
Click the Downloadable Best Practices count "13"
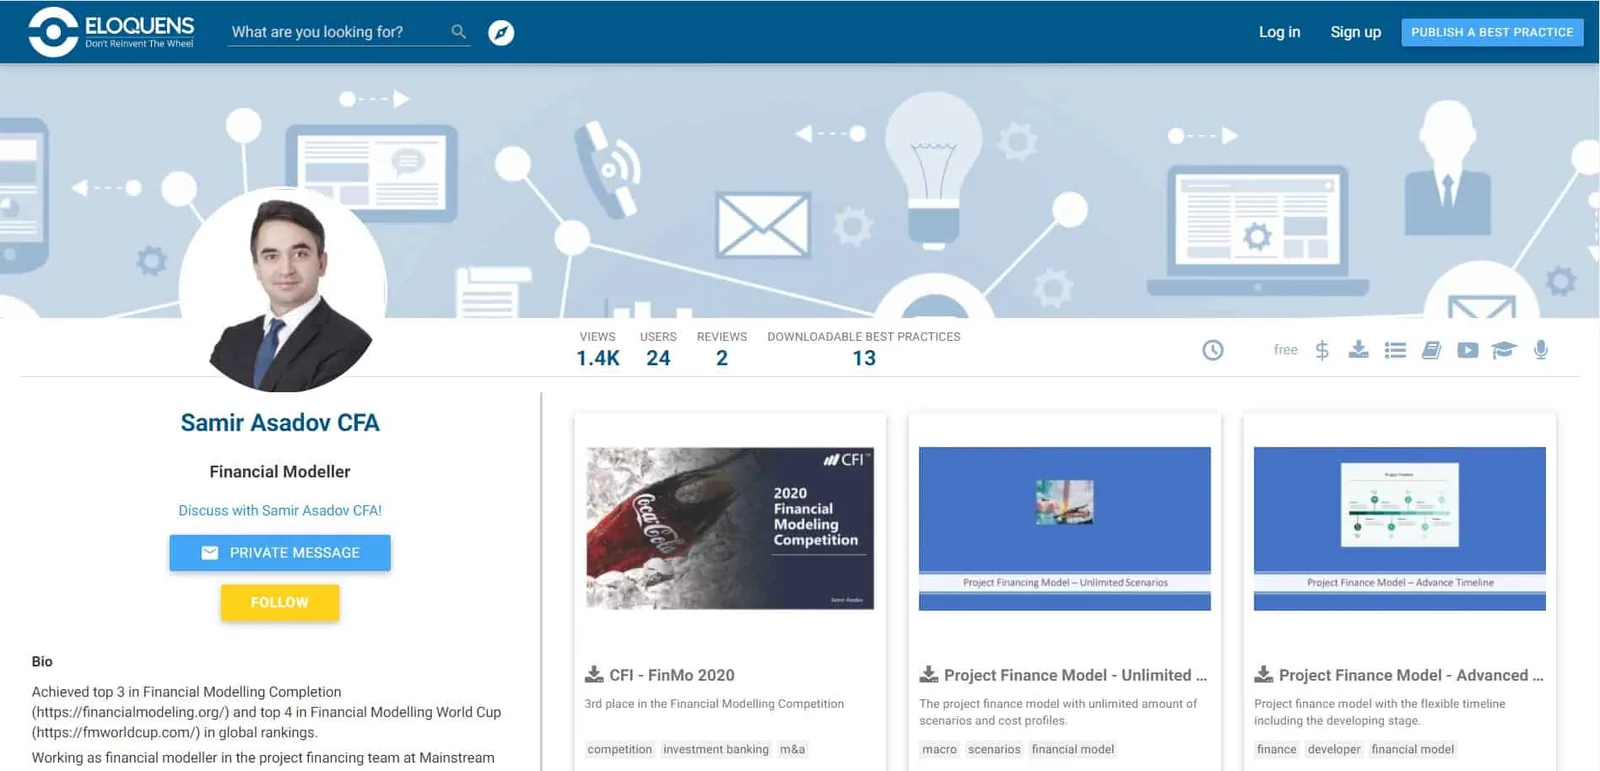pos(864,358)
